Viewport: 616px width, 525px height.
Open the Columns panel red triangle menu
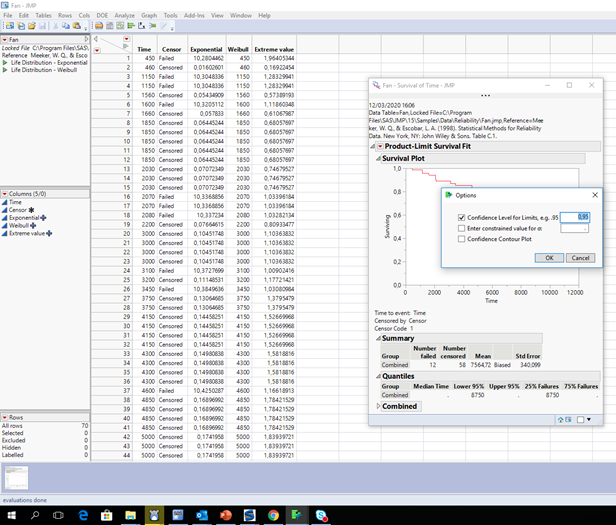click(5, 194)
